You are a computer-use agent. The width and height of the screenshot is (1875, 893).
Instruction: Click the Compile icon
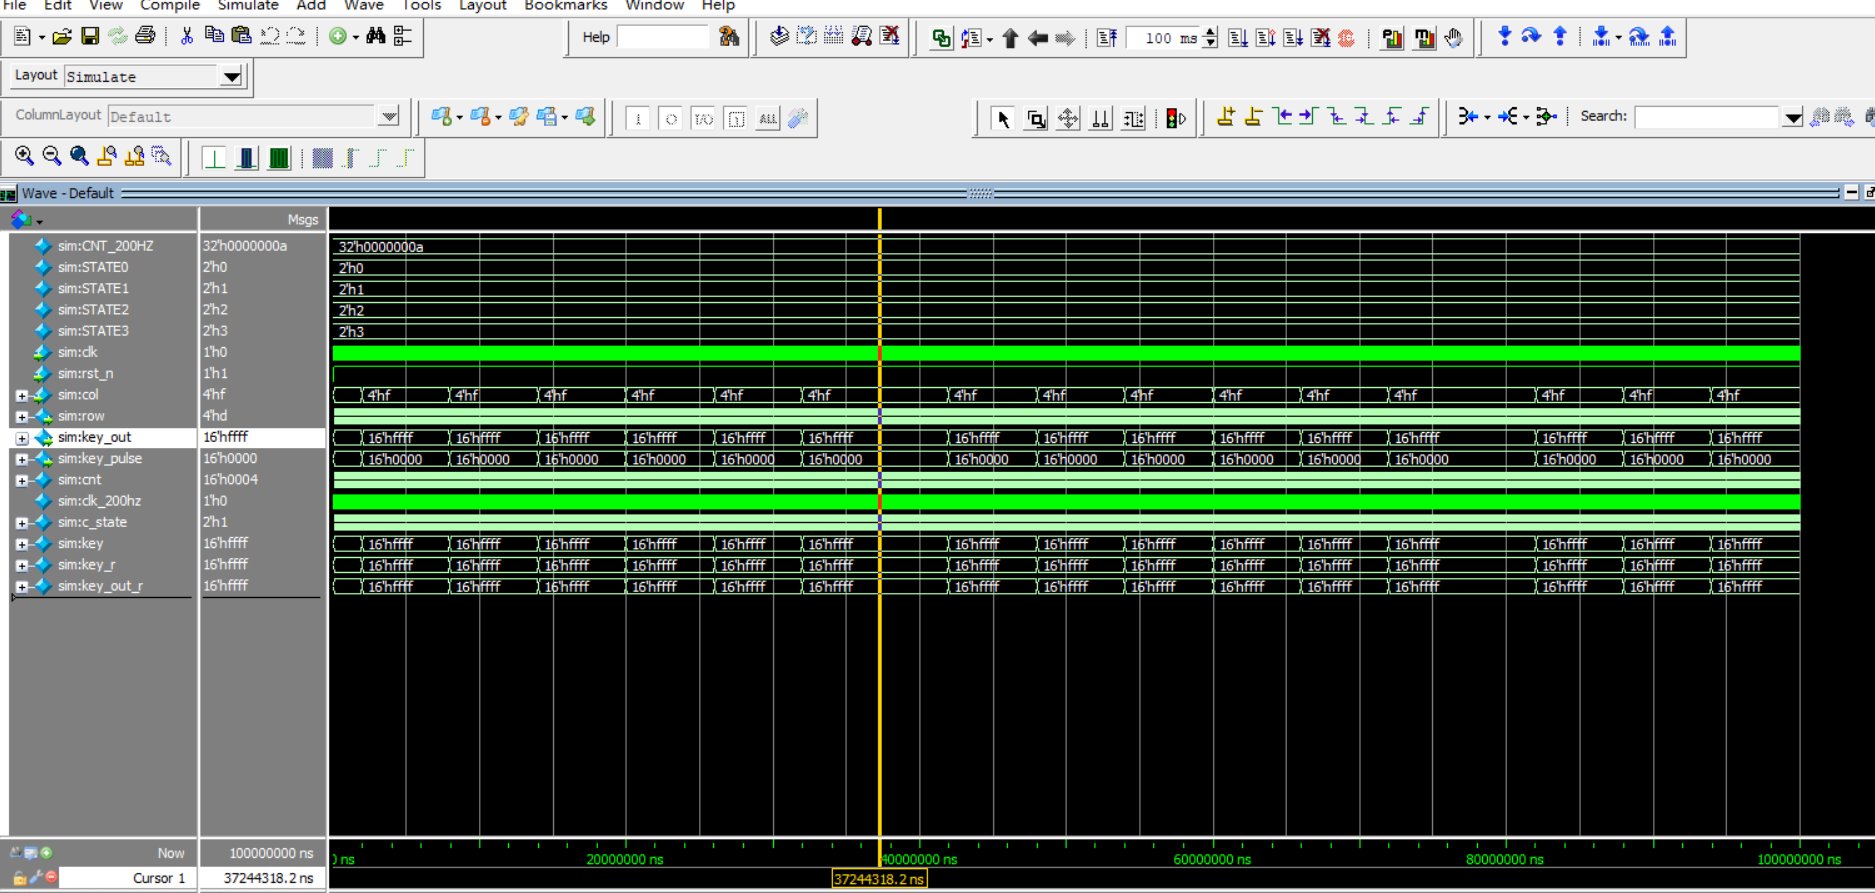coord(779,37)
